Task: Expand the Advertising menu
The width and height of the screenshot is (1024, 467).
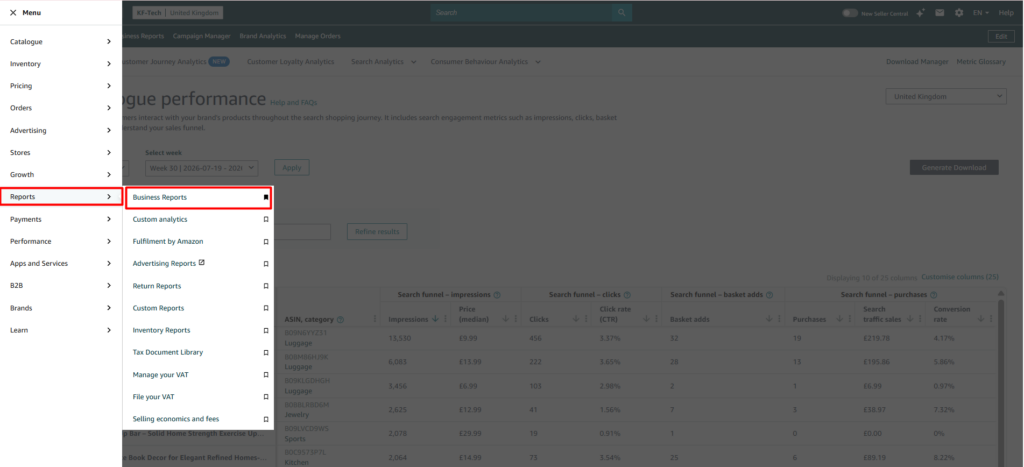Action: (x=61, y=131)
